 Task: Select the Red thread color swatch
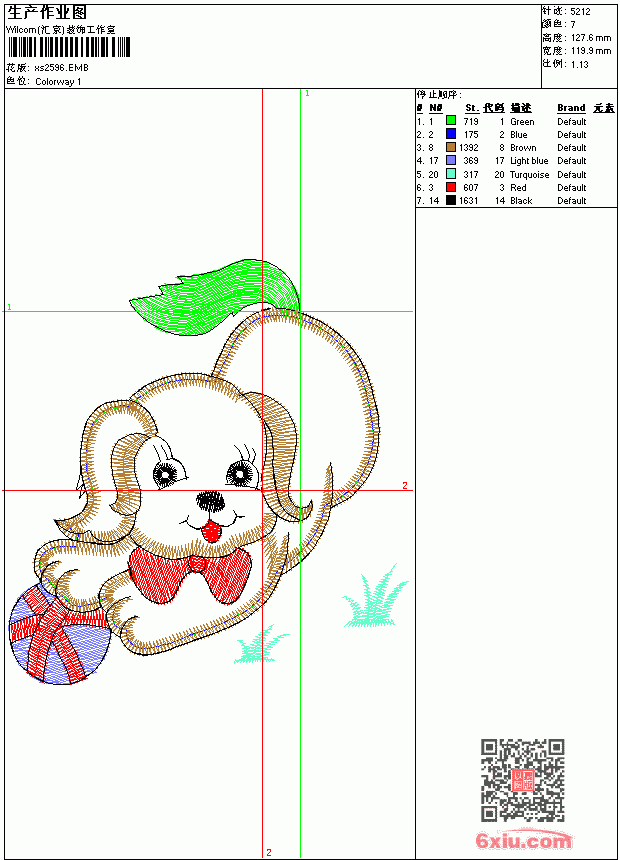(450, 187)
